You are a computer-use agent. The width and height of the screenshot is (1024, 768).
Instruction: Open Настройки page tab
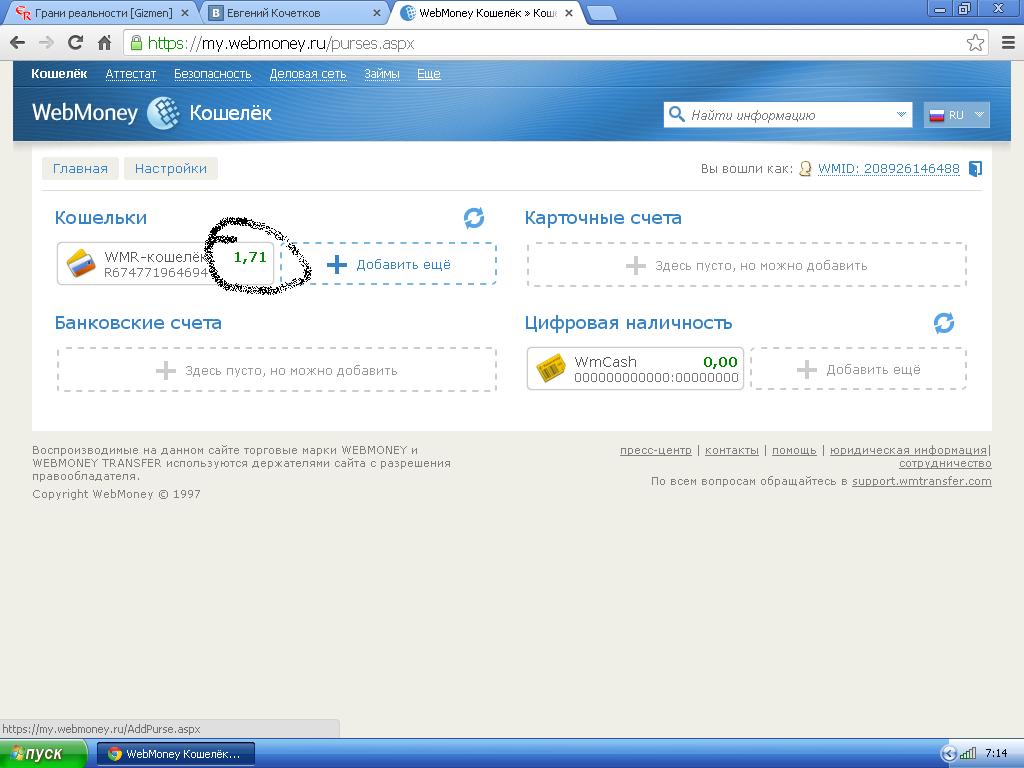[x=170, y=168]
